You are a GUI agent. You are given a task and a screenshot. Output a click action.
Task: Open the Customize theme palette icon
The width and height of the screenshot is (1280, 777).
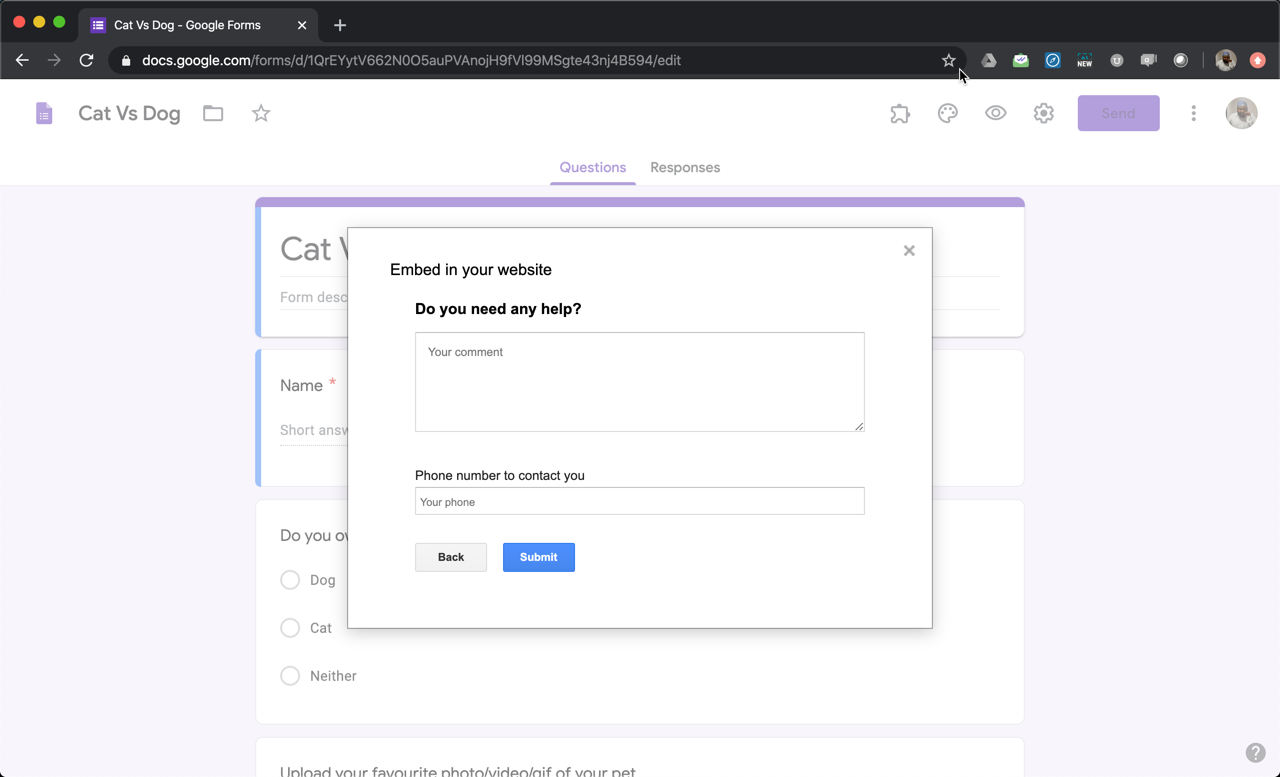point(947,113)
